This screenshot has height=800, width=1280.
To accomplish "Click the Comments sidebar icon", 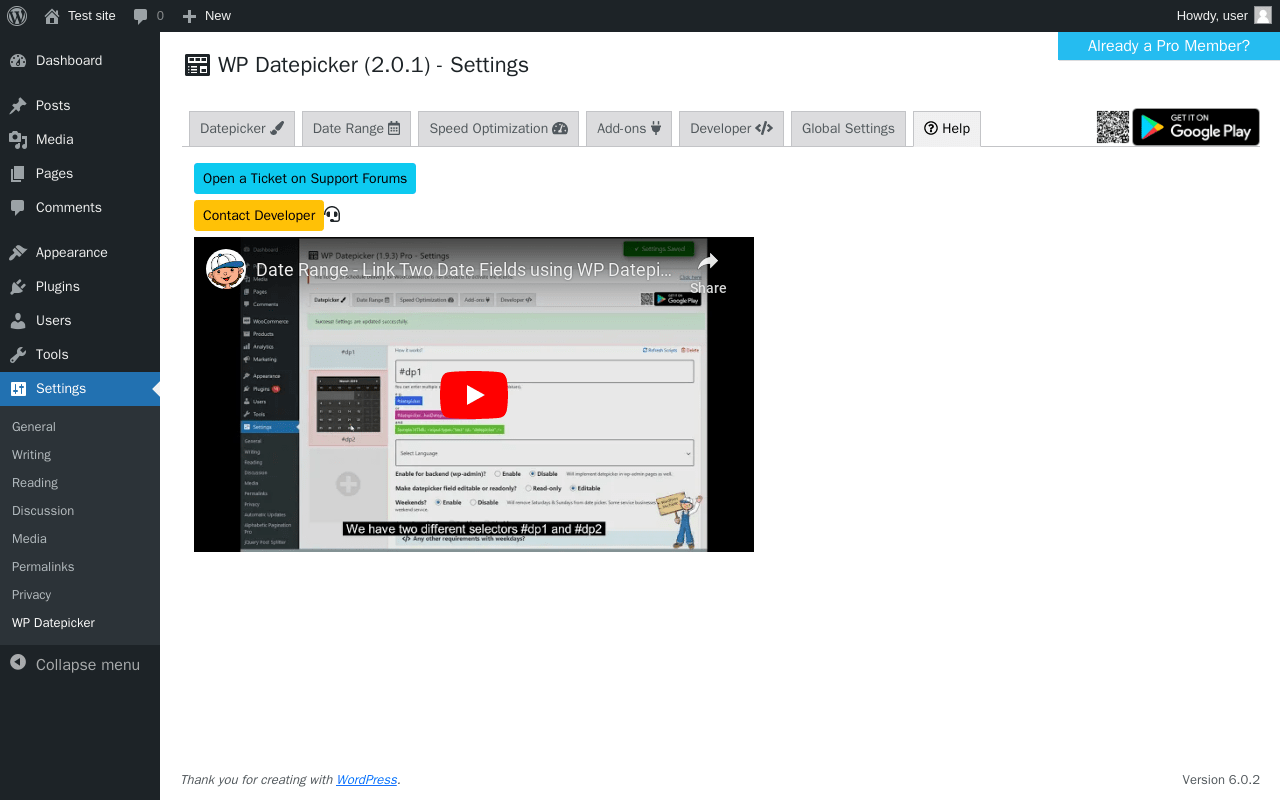I will coord(18,208).
